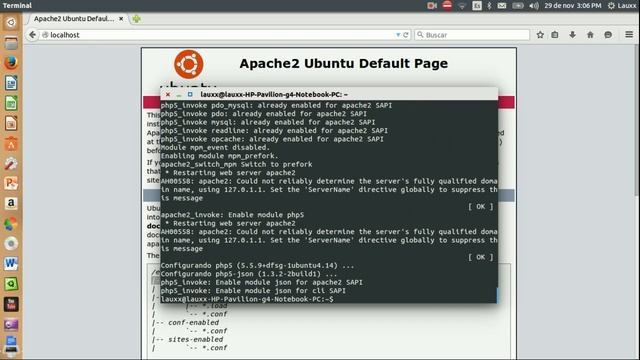This screenshot has height=360, width=640.
Task: Click 'apache2_invoke: Enable module php5' line
Action: (x=232, y=215)
